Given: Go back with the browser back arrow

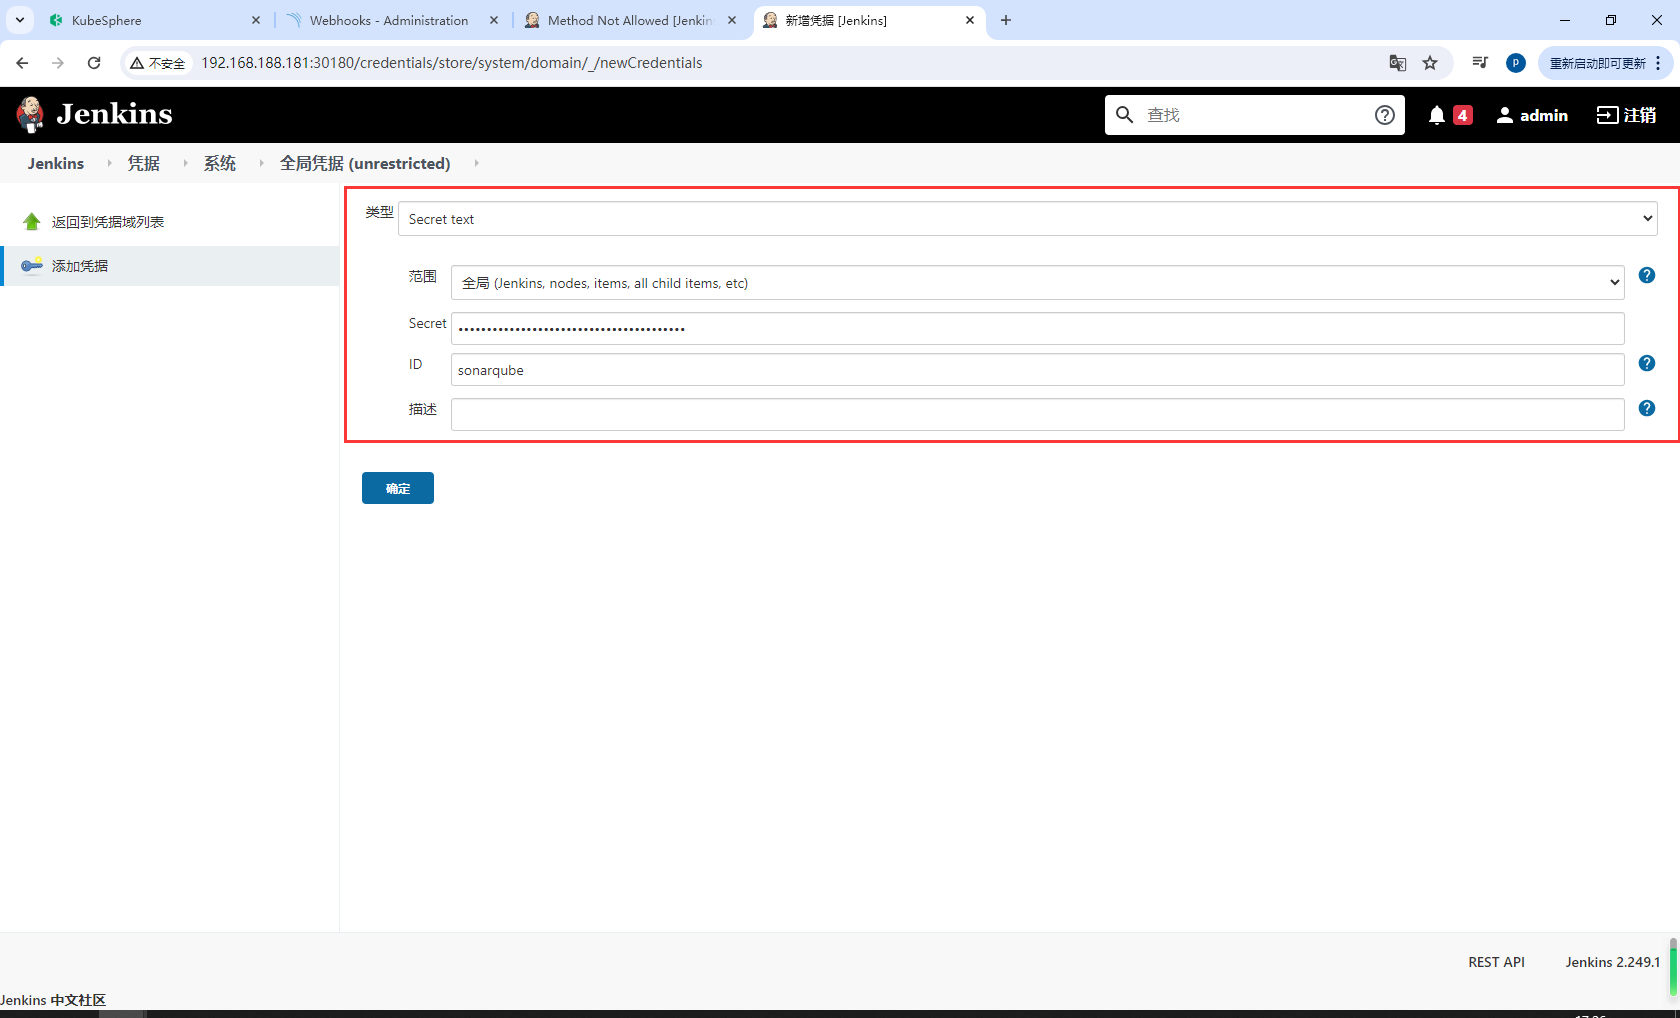Looking at the screenshot, I should tap(22, 63).
